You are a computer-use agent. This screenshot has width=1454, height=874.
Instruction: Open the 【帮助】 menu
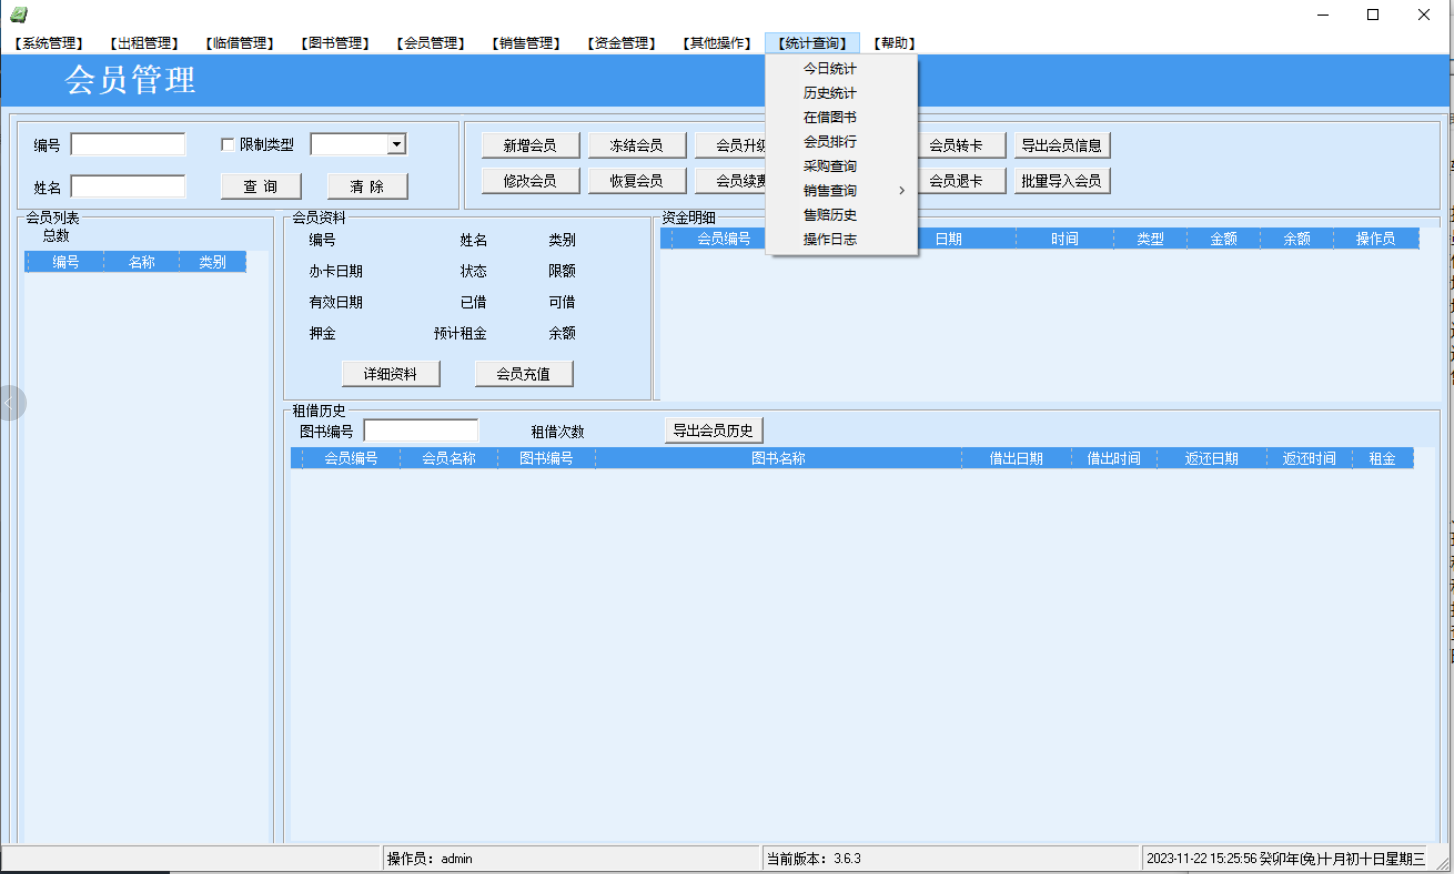point(895,43)
